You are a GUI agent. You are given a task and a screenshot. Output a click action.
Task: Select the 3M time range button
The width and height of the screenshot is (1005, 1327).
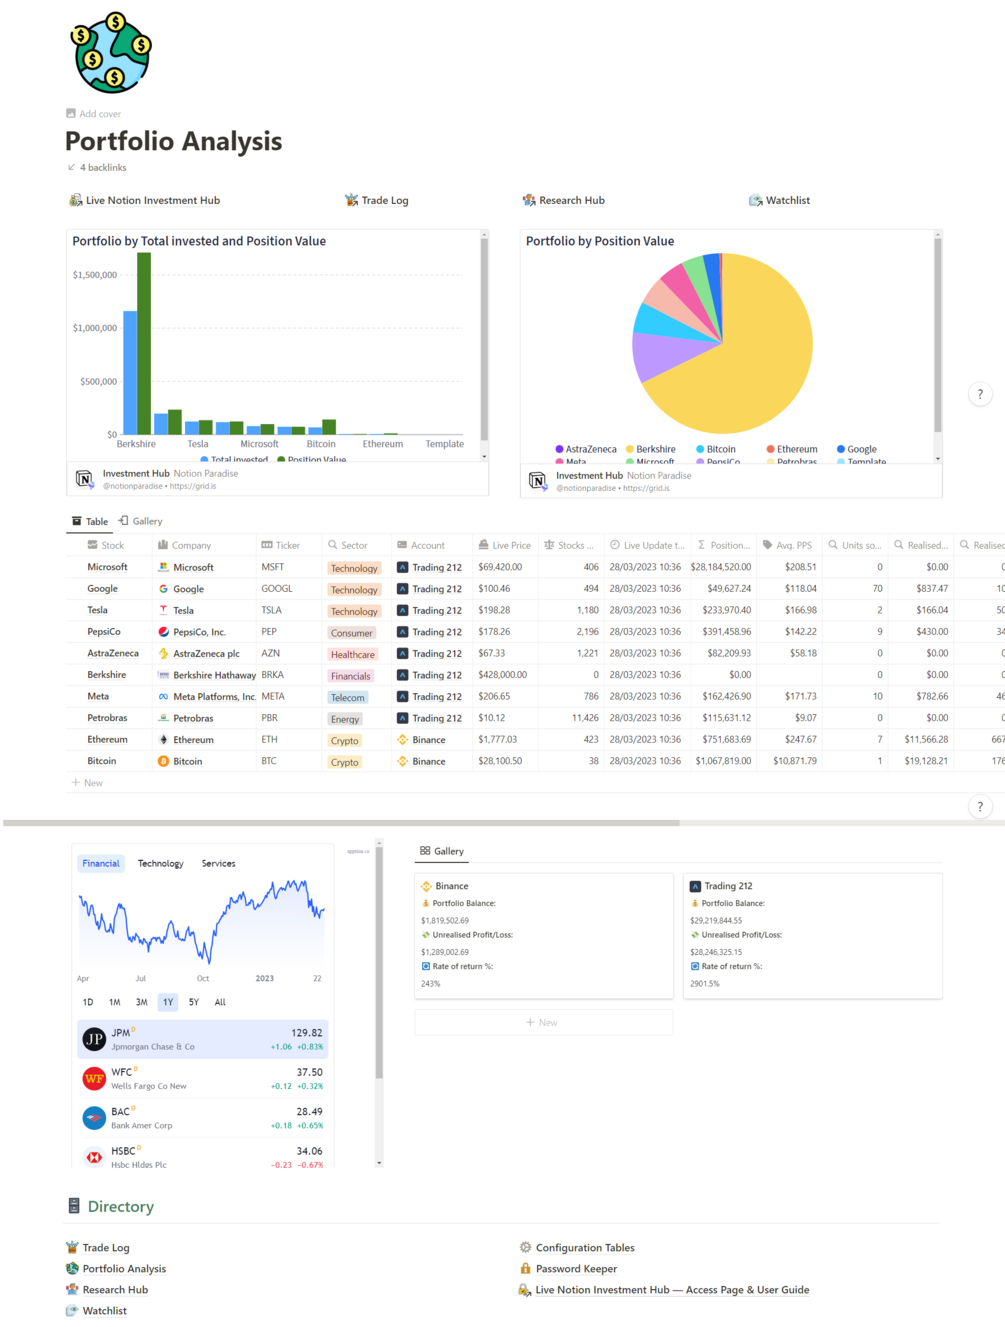point(141,1002)
